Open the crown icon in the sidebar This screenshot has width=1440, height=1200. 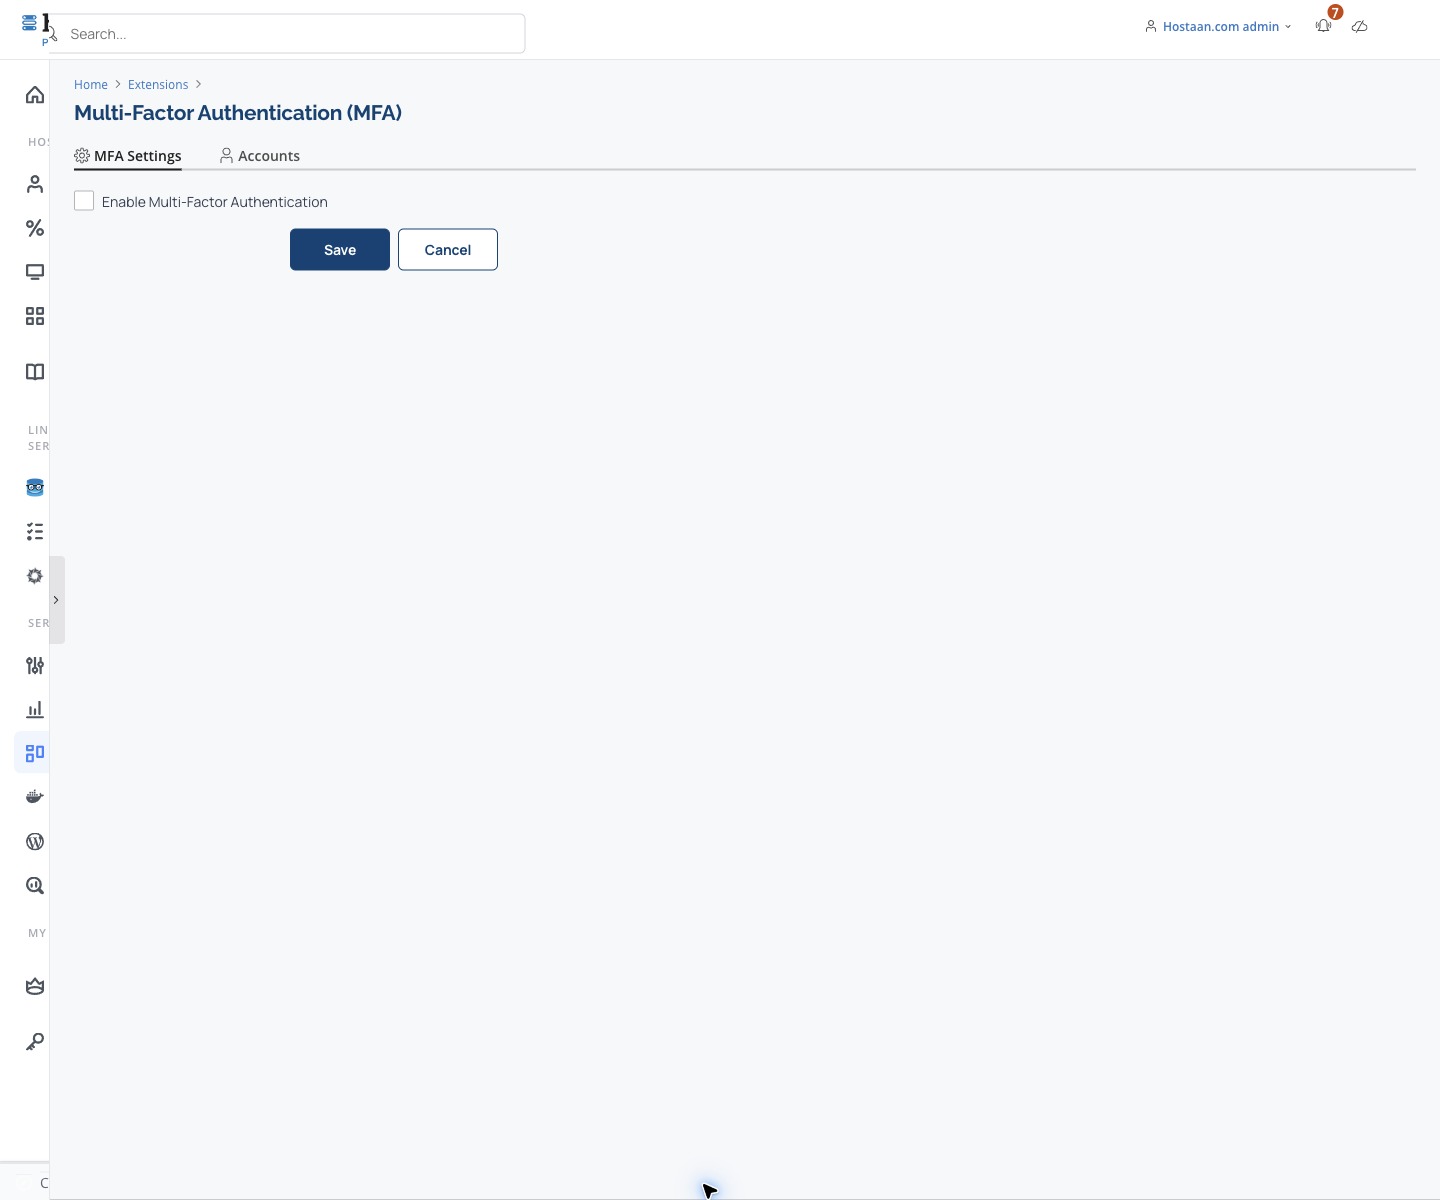35,986
